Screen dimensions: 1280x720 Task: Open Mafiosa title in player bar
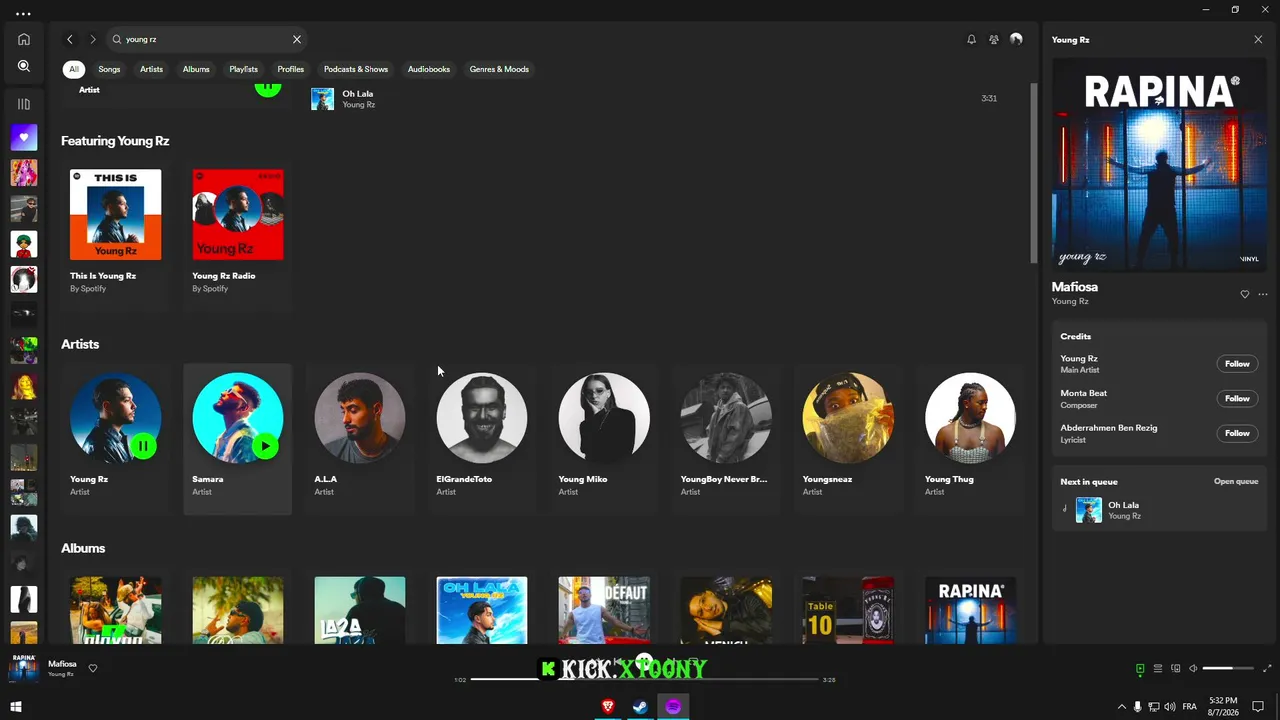[x=62, y=664]
